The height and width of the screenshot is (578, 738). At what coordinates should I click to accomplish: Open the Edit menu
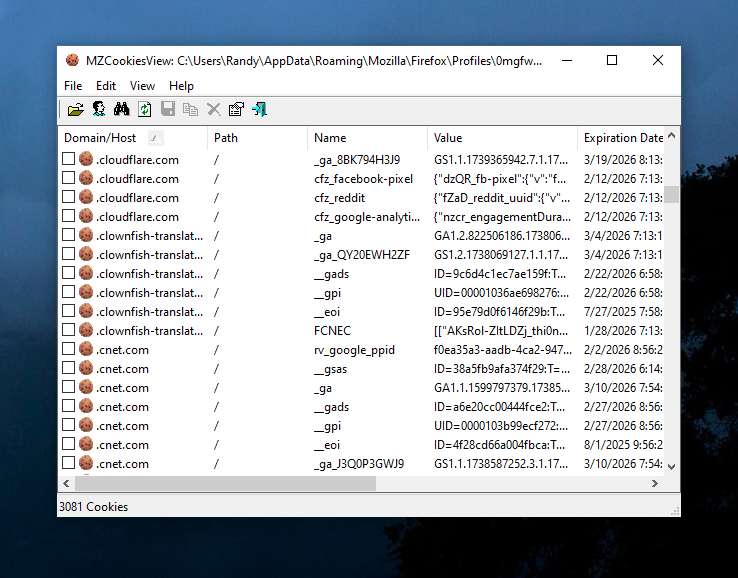click(106, 86)
